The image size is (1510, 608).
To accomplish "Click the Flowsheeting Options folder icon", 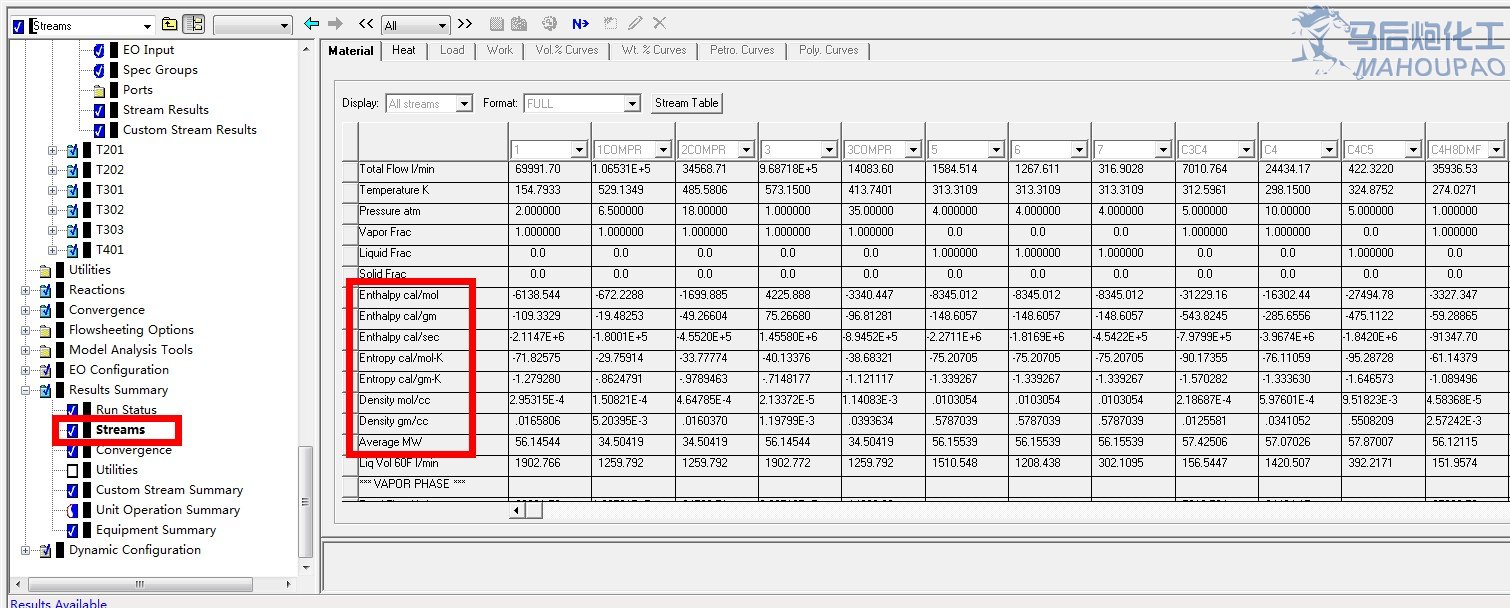I will (45, 330).
